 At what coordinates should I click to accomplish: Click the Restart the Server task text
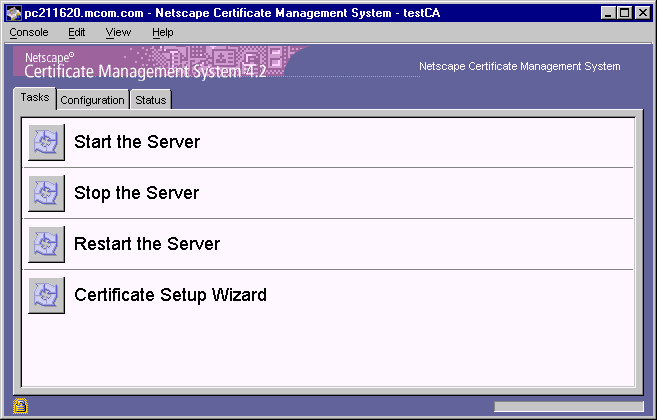point(147,244)
